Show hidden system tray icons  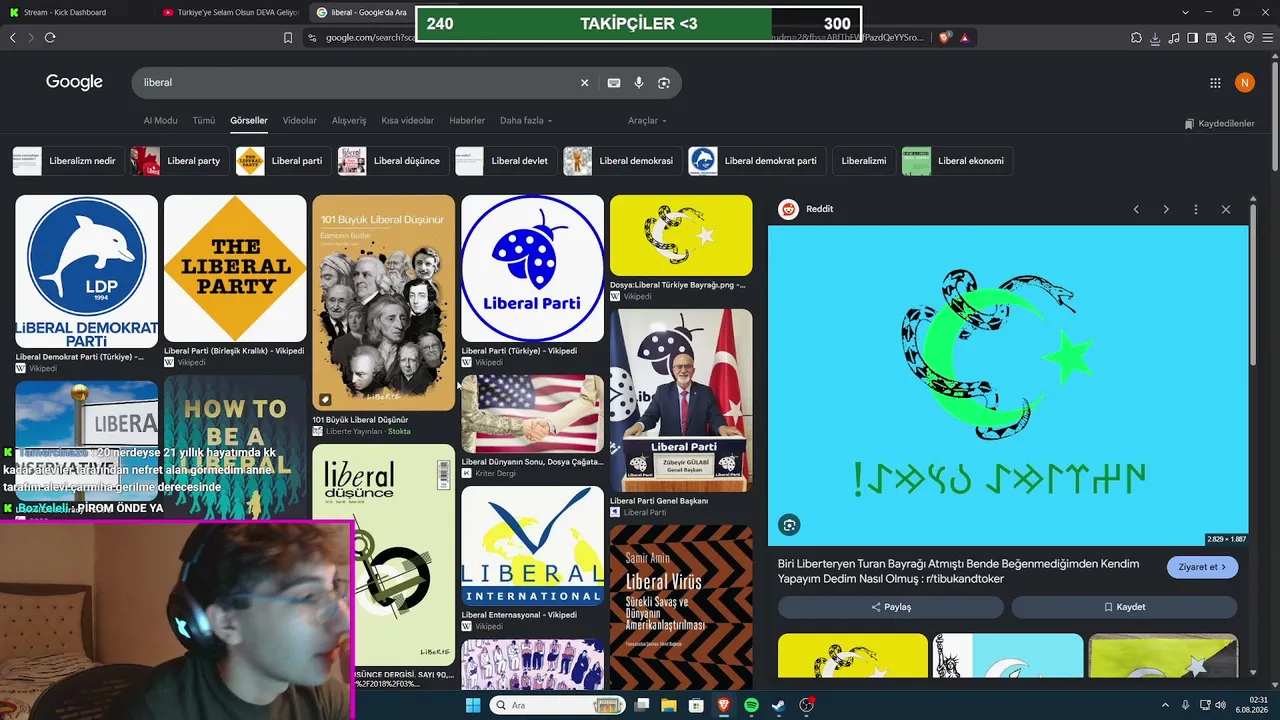(x=1165, y=705)
